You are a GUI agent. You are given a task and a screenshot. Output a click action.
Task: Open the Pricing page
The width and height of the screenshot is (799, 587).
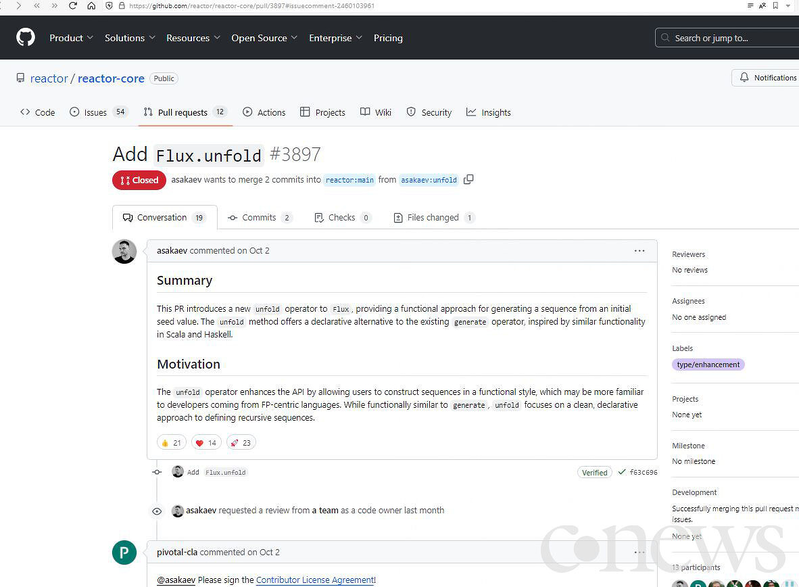(388, 38)
